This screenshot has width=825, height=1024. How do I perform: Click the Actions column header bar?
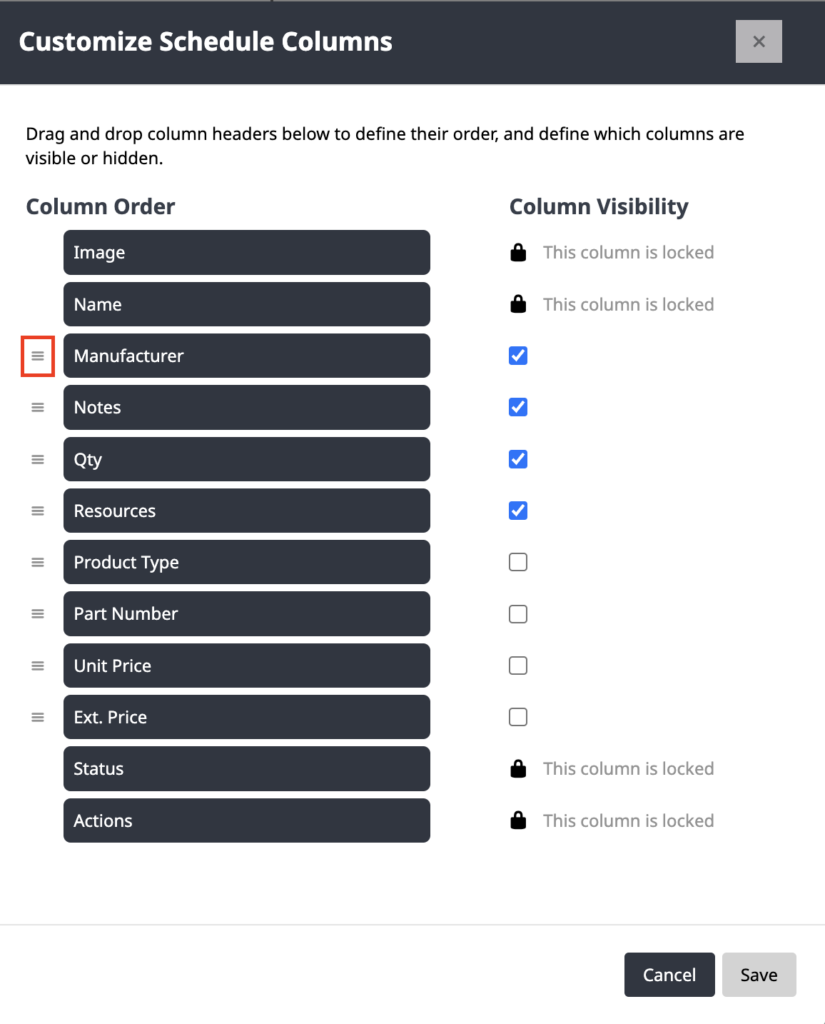click(x=247, y=820)
